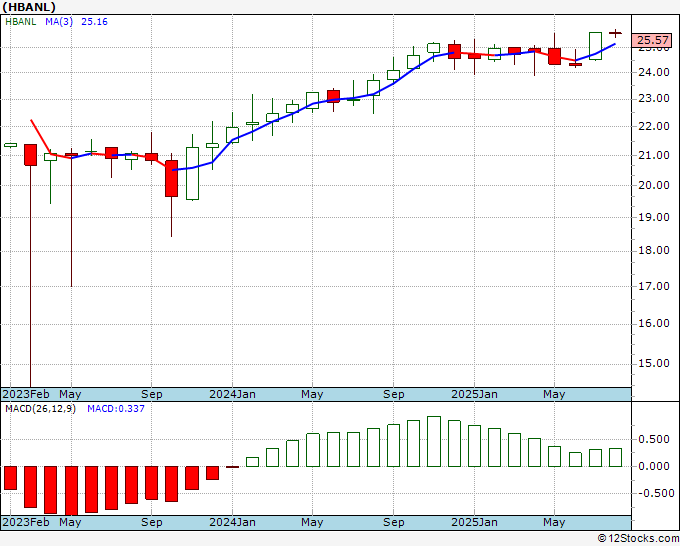Click 2023Feb on the price chart time axis

[26, 394]
